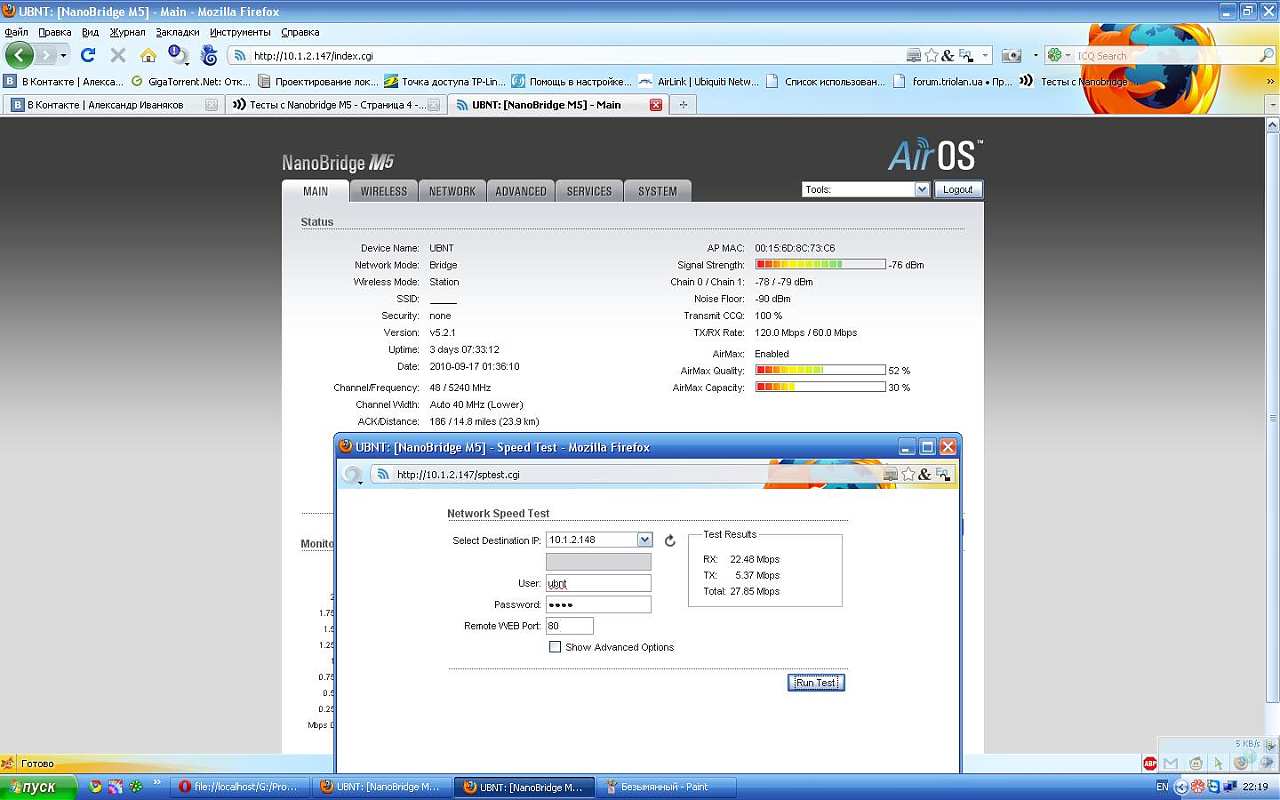
Task: Open a new tab with the plus button
Action: (684, 104)
